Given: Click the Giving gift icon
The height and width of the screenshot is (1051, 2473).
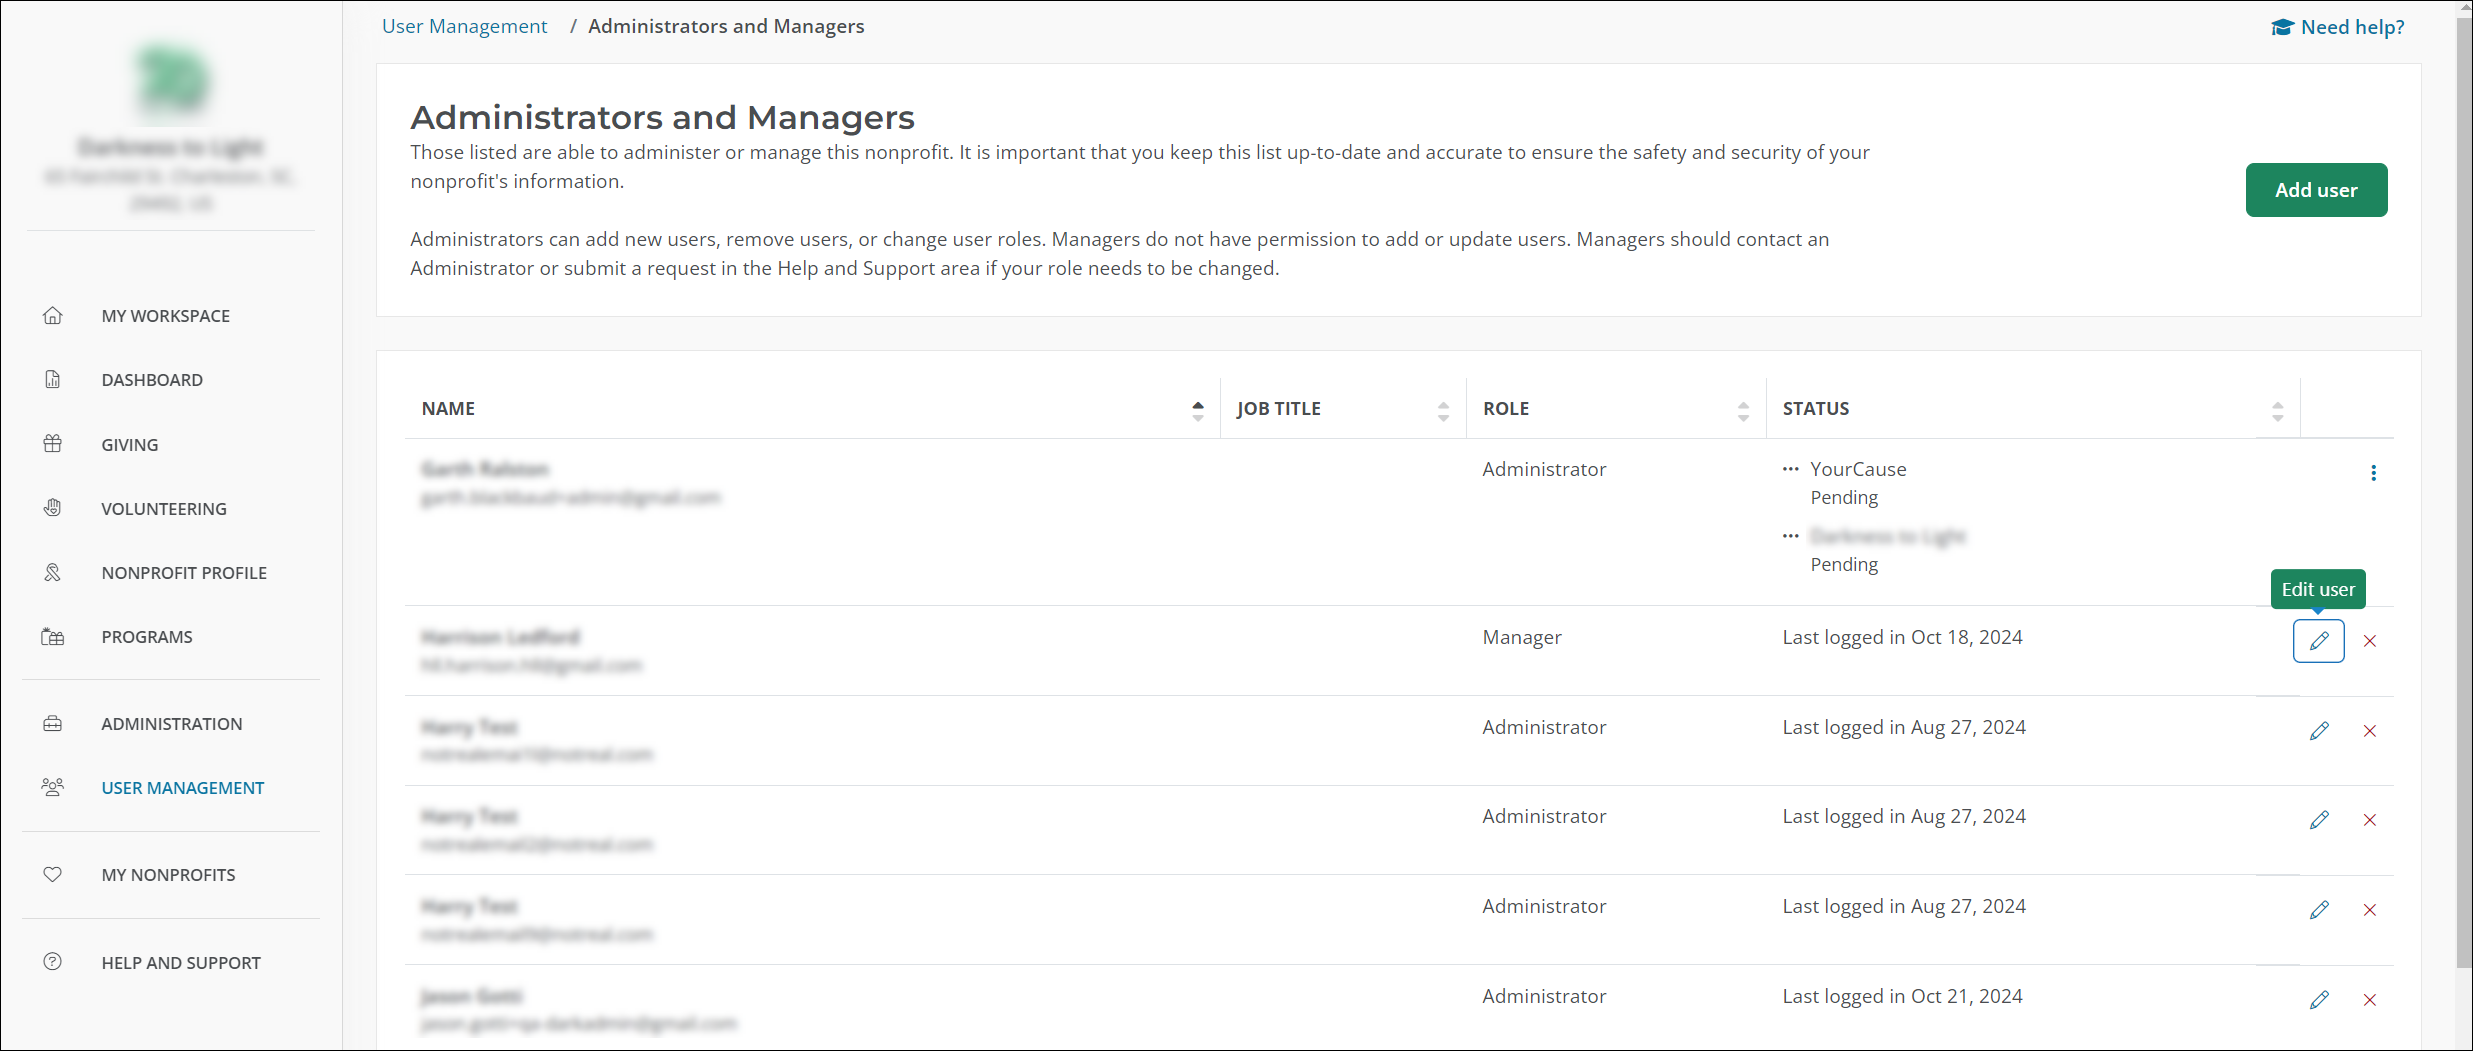Looking at the screenshot, I should [x=53, y=444].
